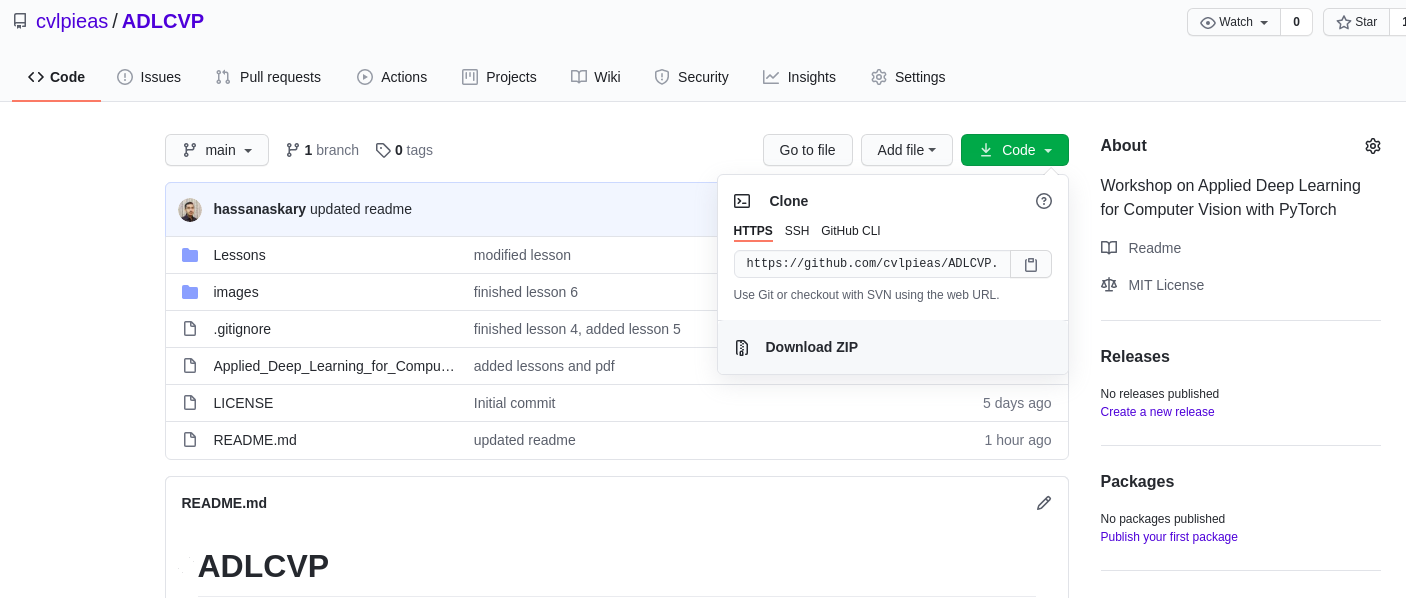The width and height of the screenshot is (1406, 598).
Task: Click the terminal icon next to Clone
Action: click(742, 201)
